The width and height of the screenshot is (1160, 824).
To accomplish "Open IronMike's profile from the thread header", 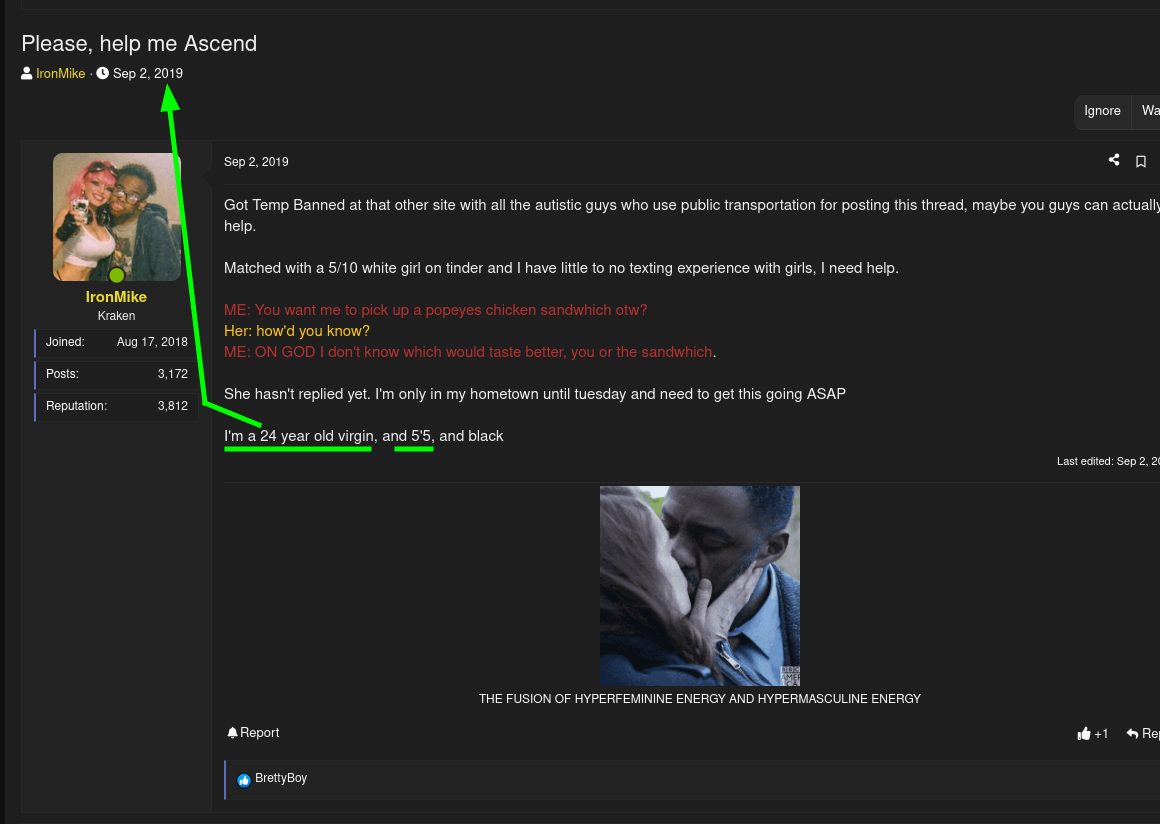I will point(61,74).
